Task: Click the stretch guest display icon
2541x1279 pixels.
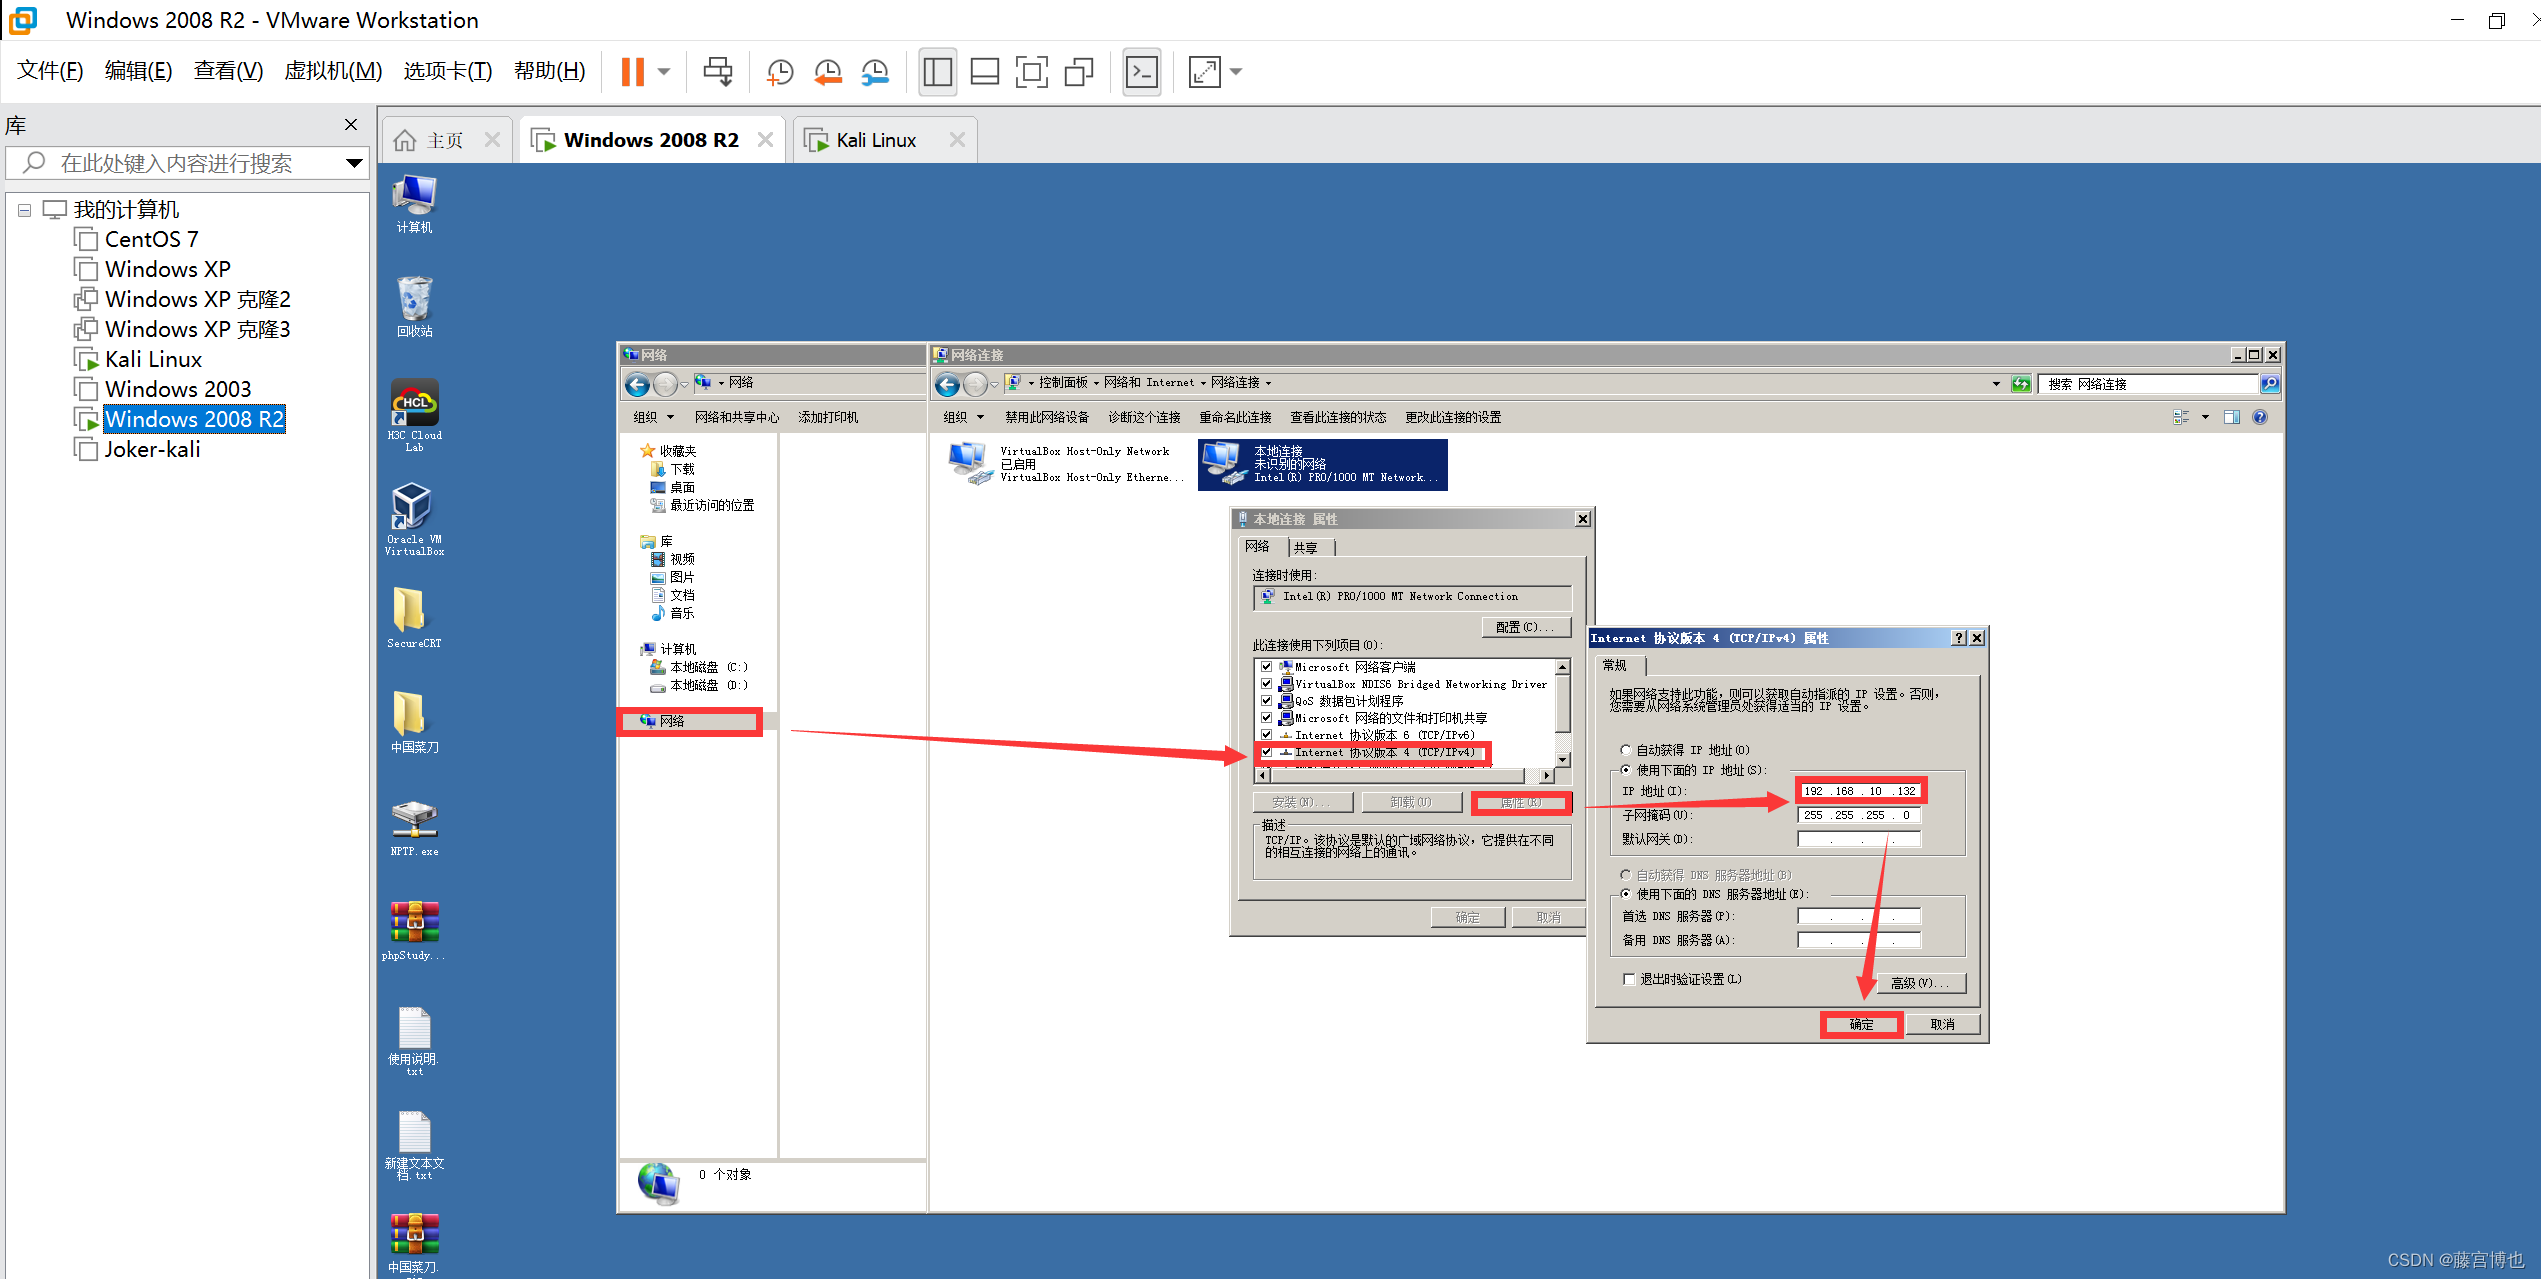Action: tap(1204, 72)
